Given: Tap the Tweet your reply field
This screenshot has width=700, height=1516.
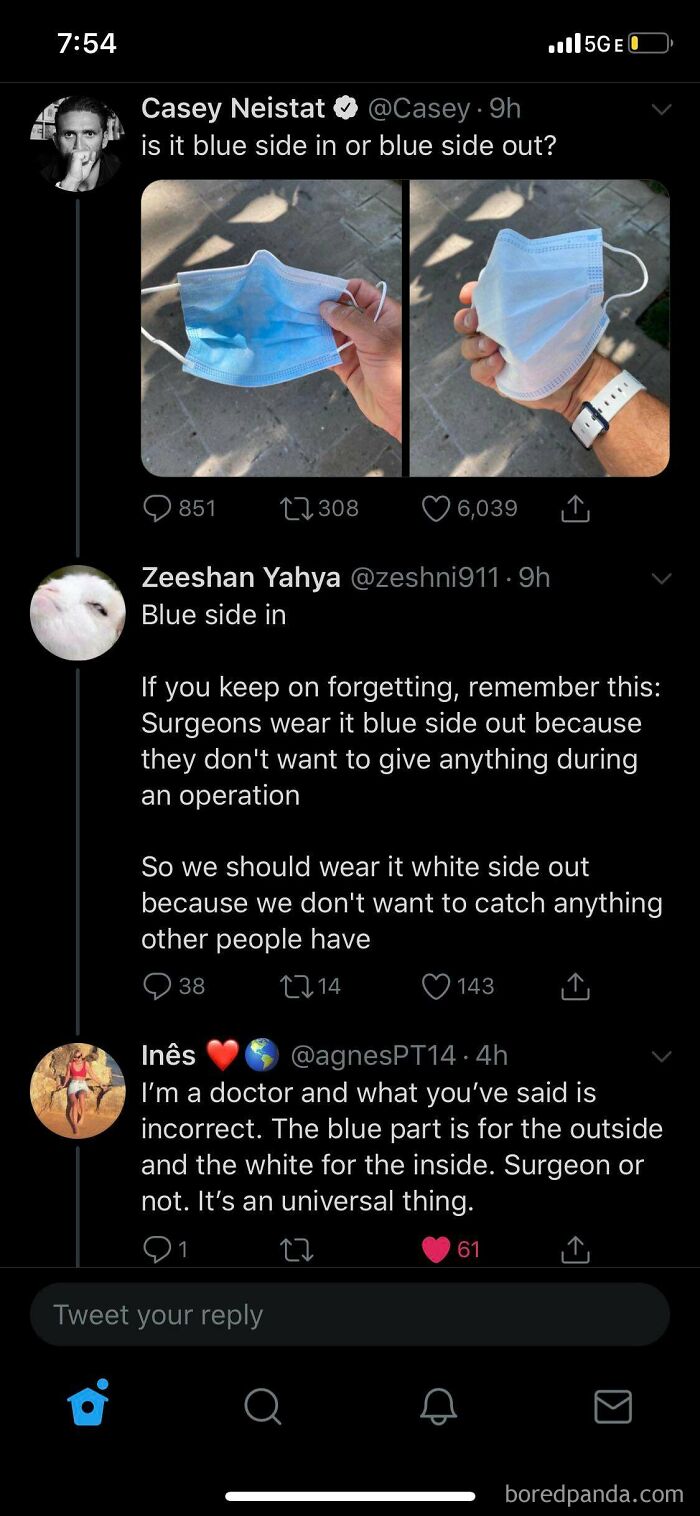Looking at the screenshot, I should (350, 1314).
